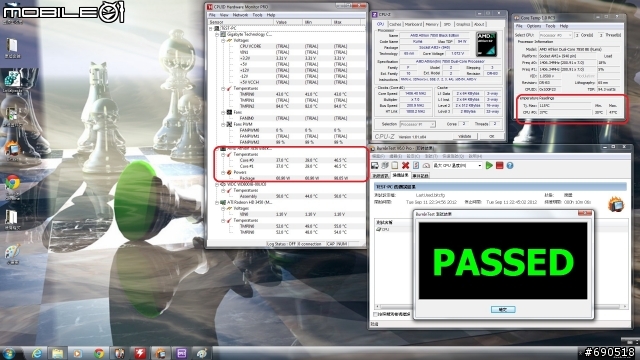640x360 pixels.
Task: Click the stacked pages icon in BurnInTest toolbar
Action: (385, 165)
